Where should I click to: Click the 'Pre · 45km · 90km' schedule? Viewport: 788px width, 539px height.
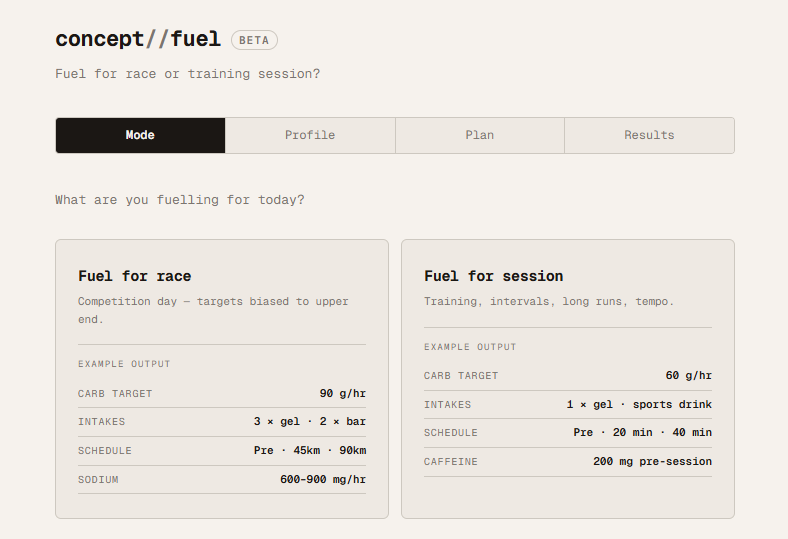310,450
